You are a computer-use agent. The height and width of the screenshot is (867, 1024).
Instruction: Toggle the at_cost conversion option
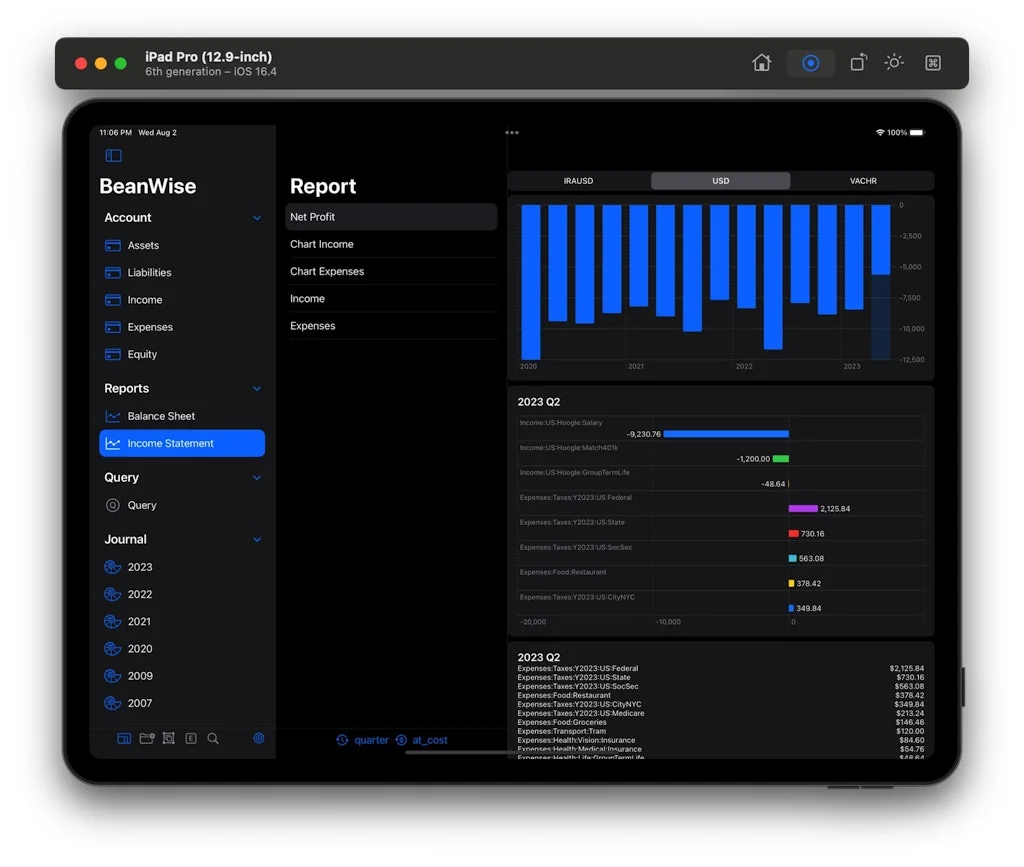tap(421, 740)
